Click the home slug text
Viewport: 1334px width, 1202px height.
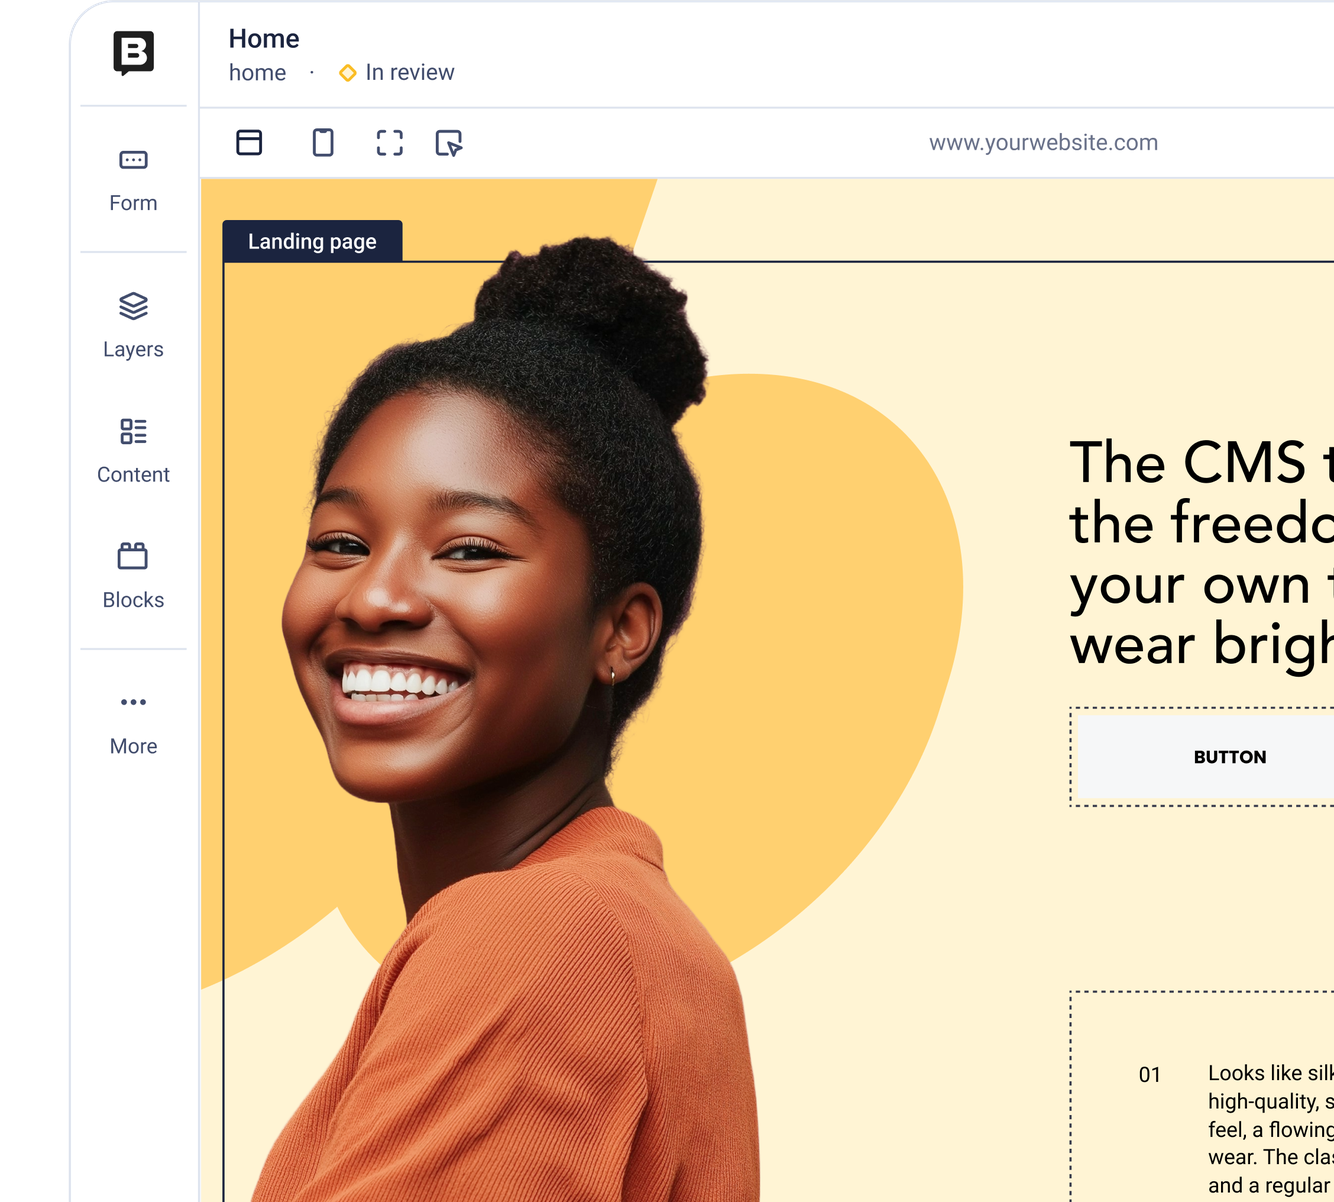point(257,73)
